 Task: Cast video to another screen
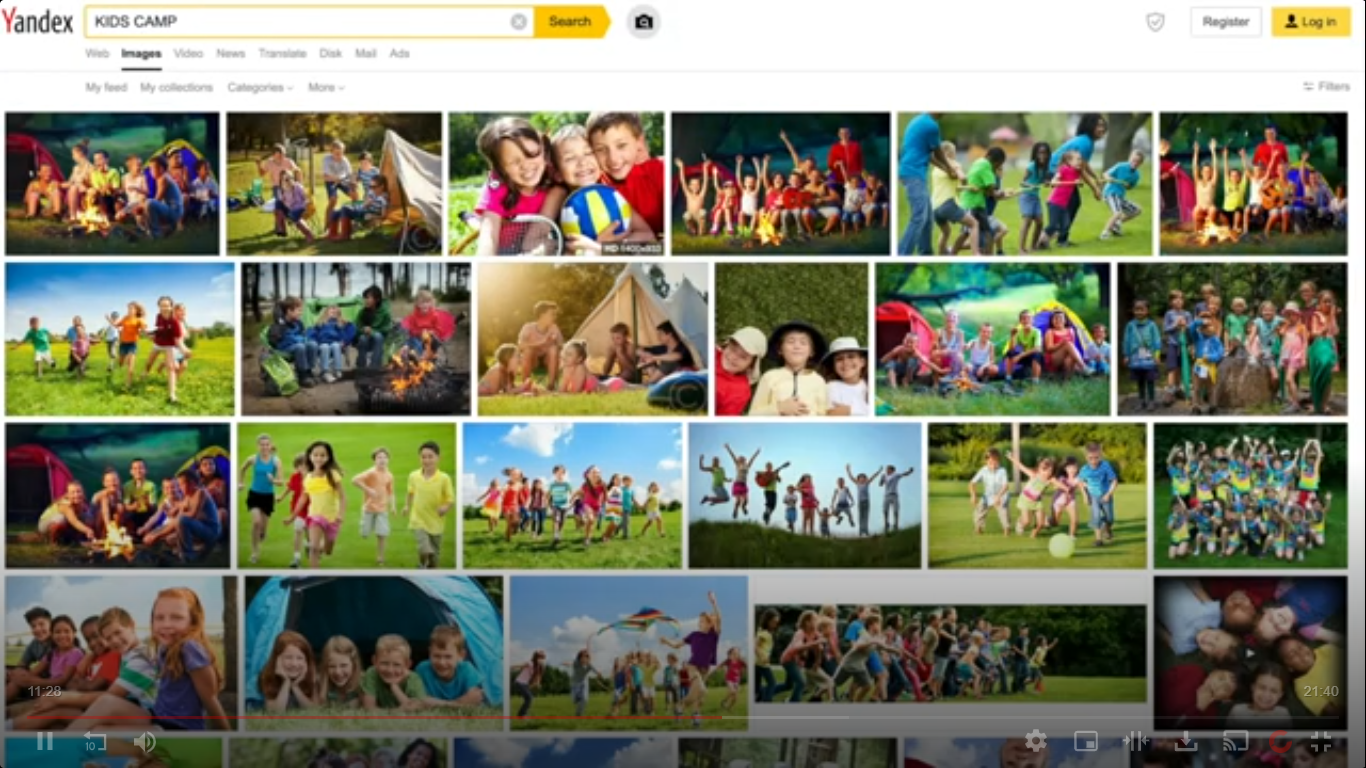[x=1235, y=741]
